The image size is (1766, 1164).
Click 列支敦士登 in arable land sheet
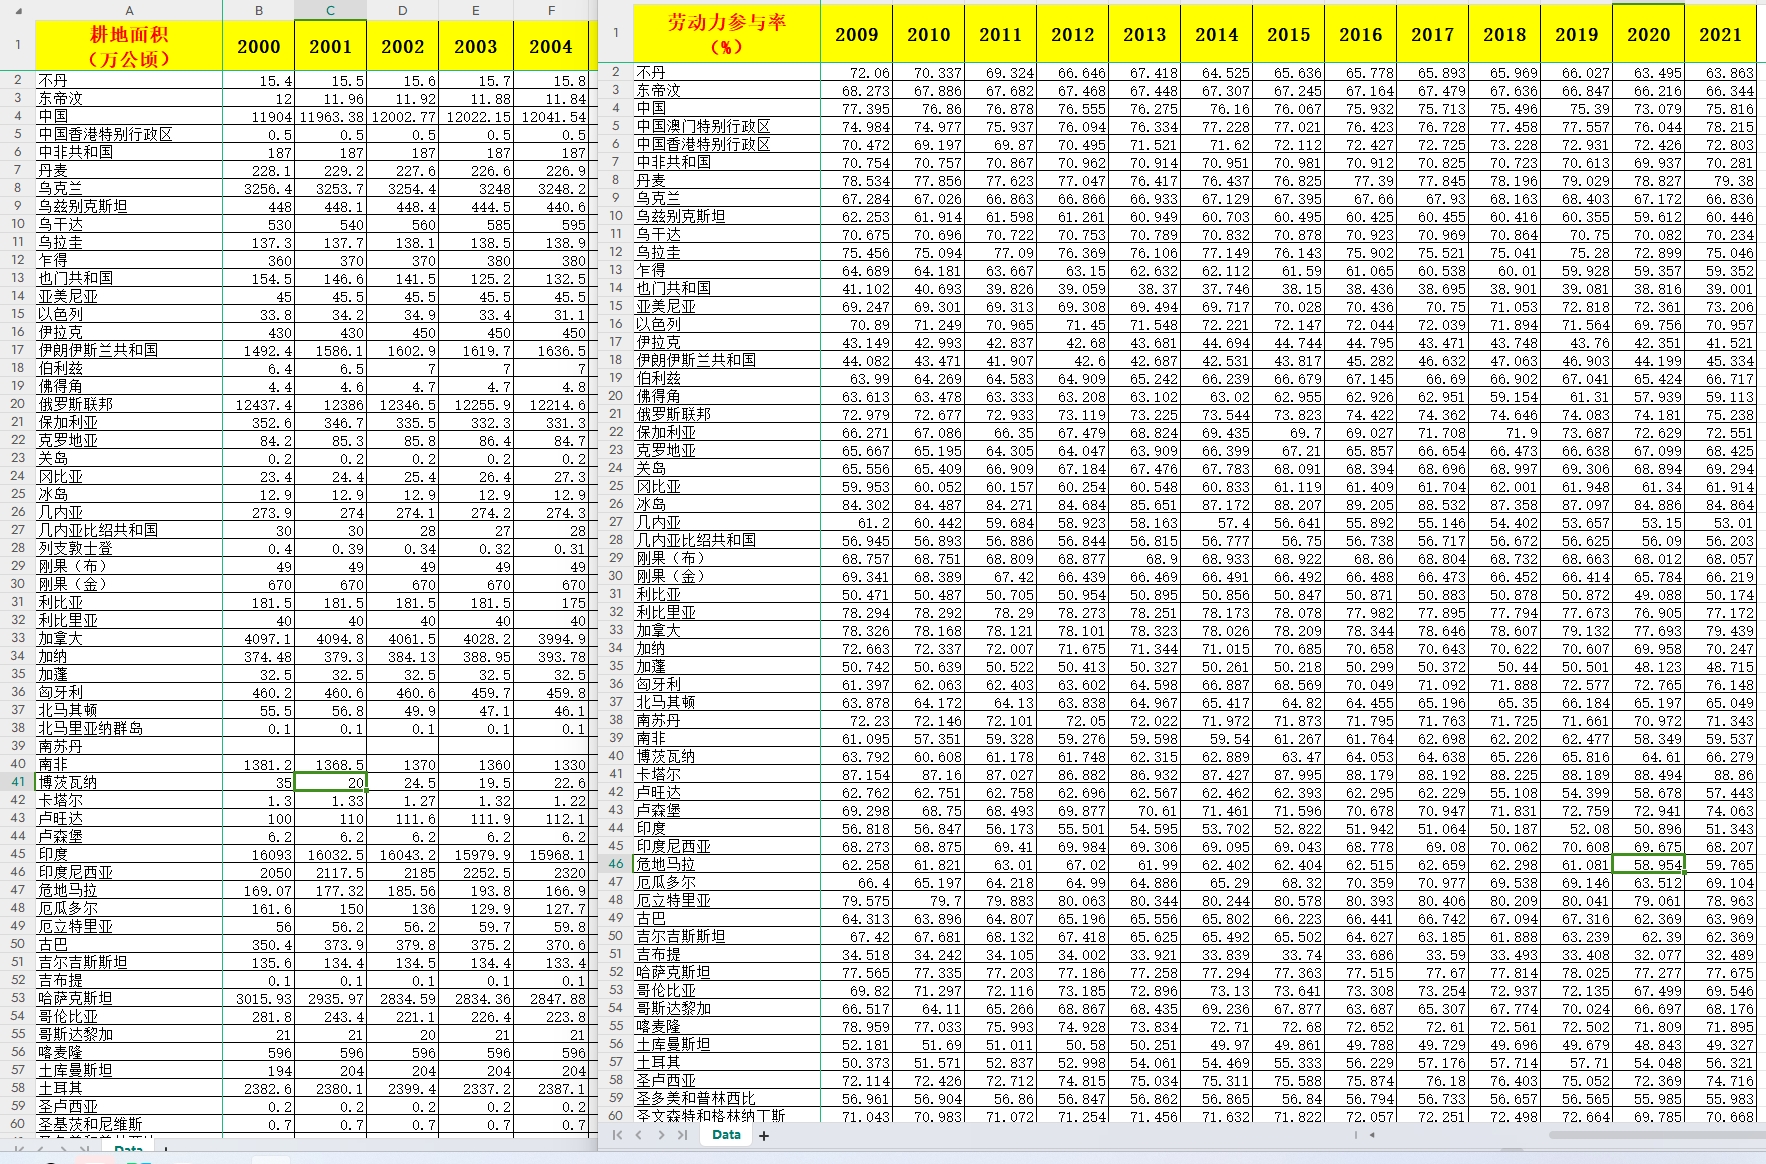[129, 548]
